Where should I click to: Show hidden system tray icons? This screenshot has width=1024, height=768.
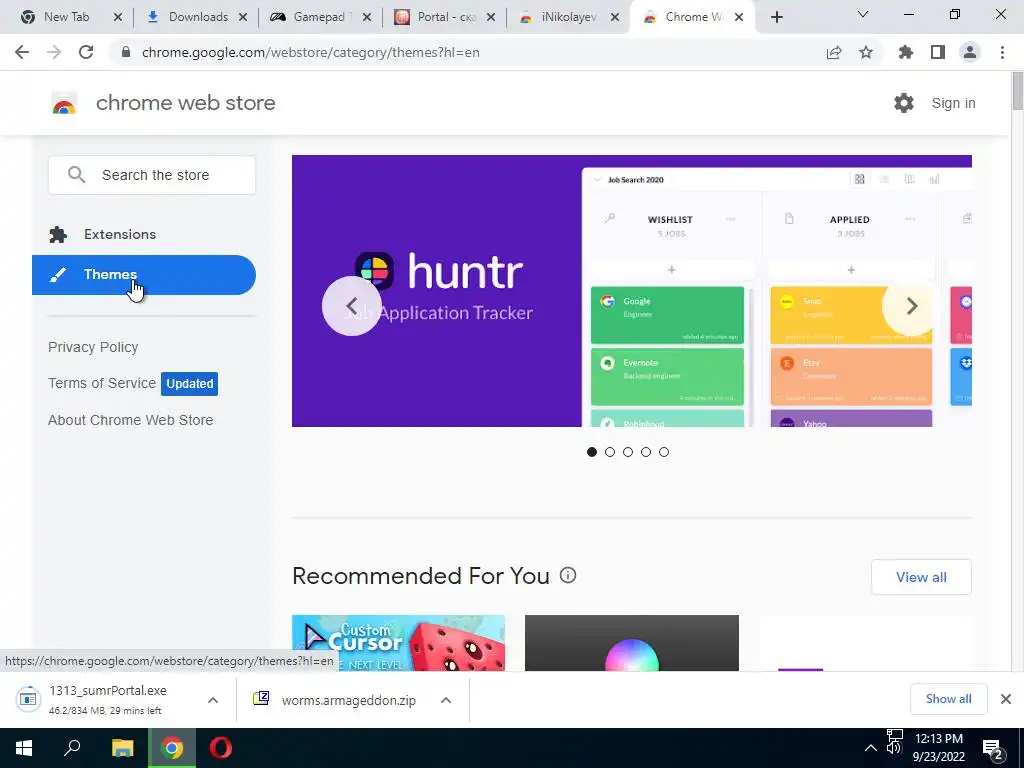coord(871,748)
